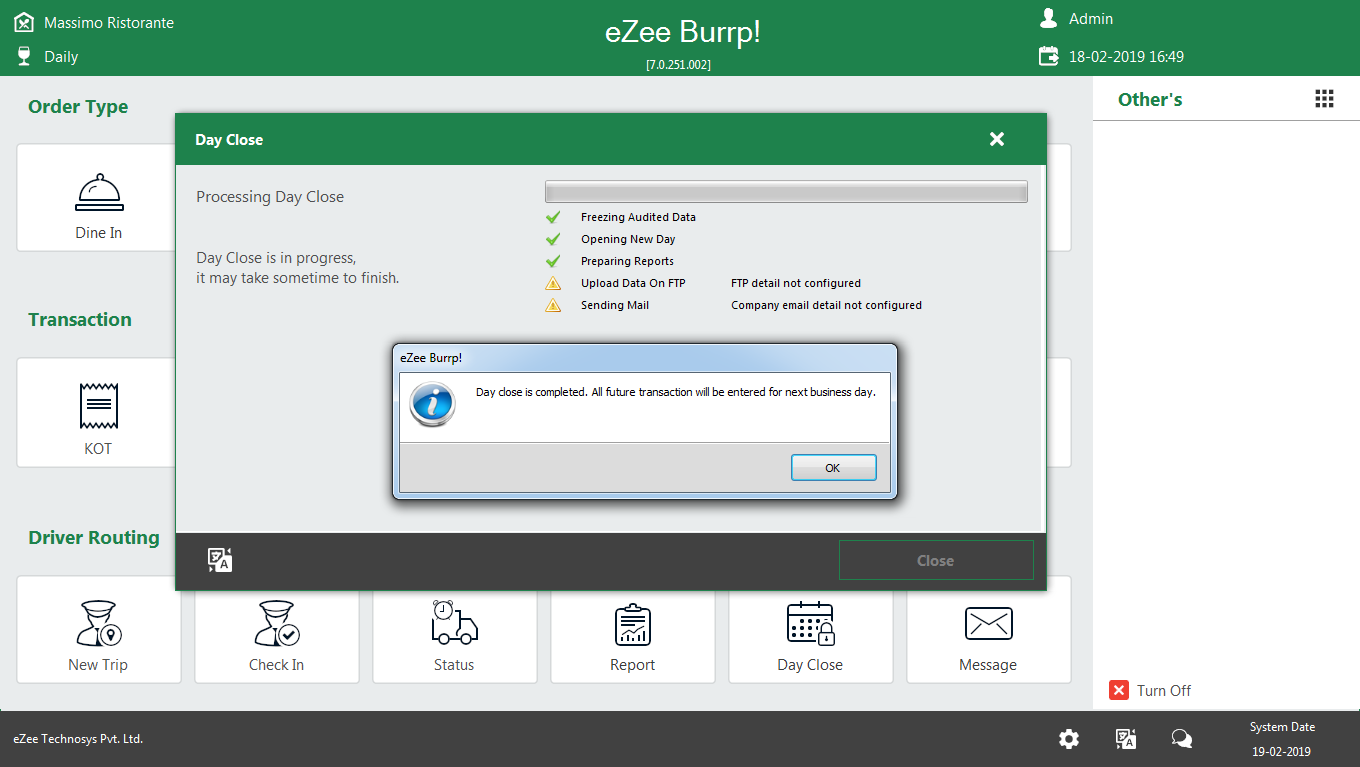1360x767 pixels.
Task: Click the Other's panel heading
Action: pyautogui.click(x=1150, y=99)
